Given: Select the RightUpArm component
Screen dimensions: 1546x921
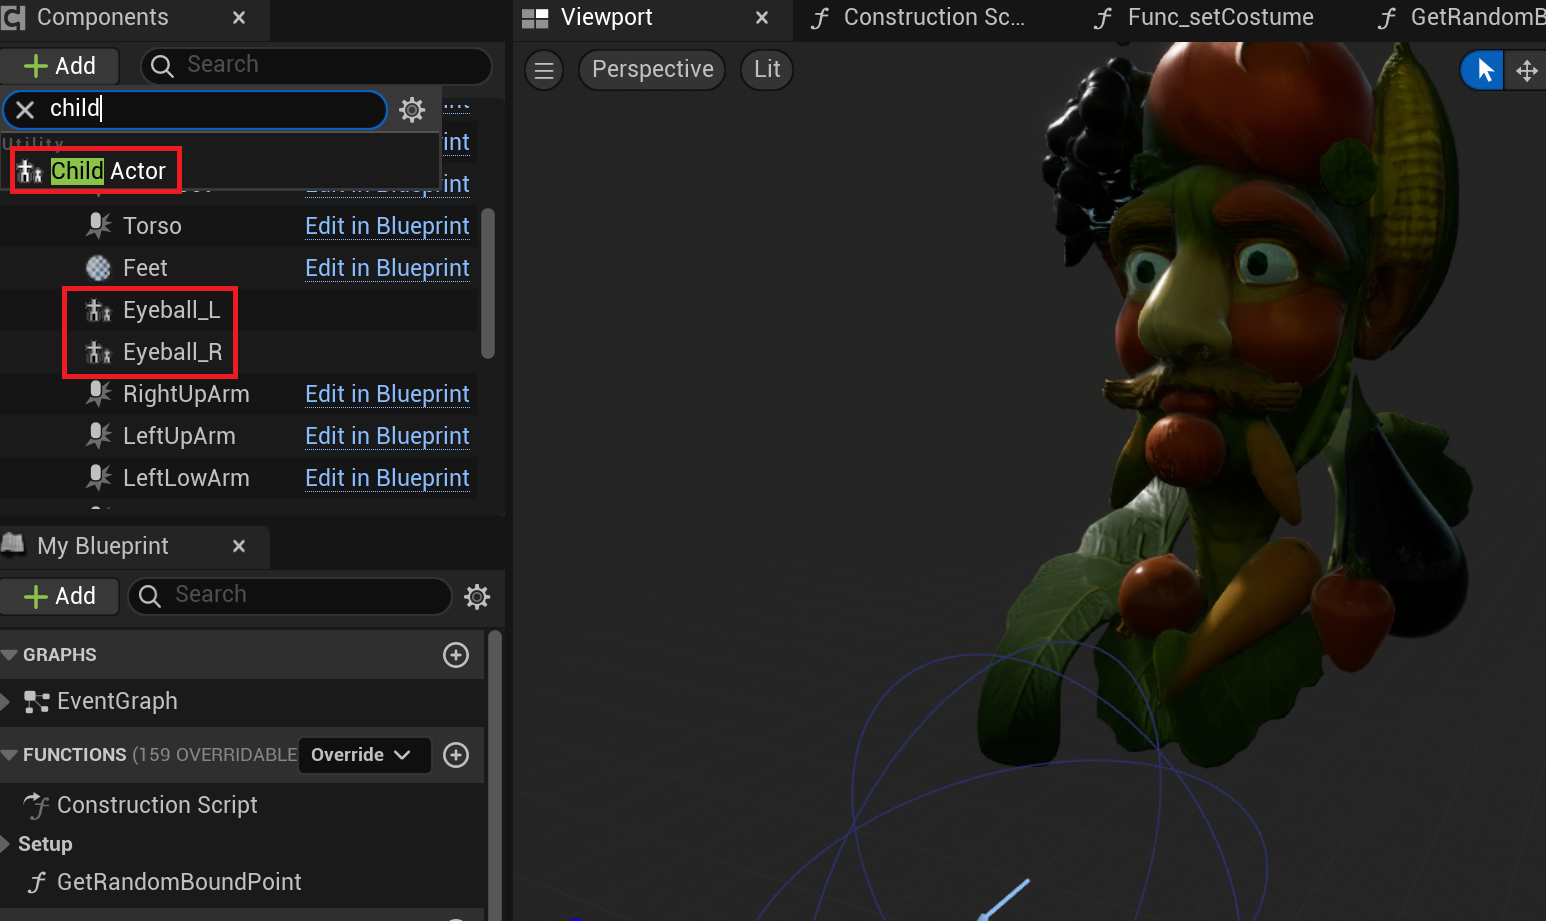Looking at the screenshot, I should 238,394.
